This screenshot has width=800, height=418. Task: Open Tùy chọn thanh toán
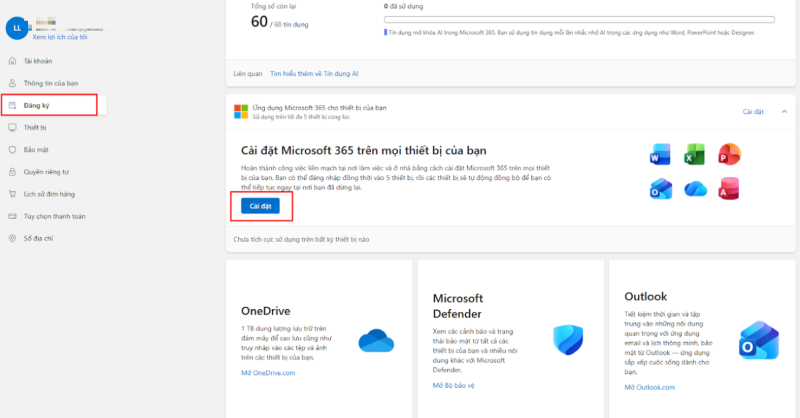53,216
